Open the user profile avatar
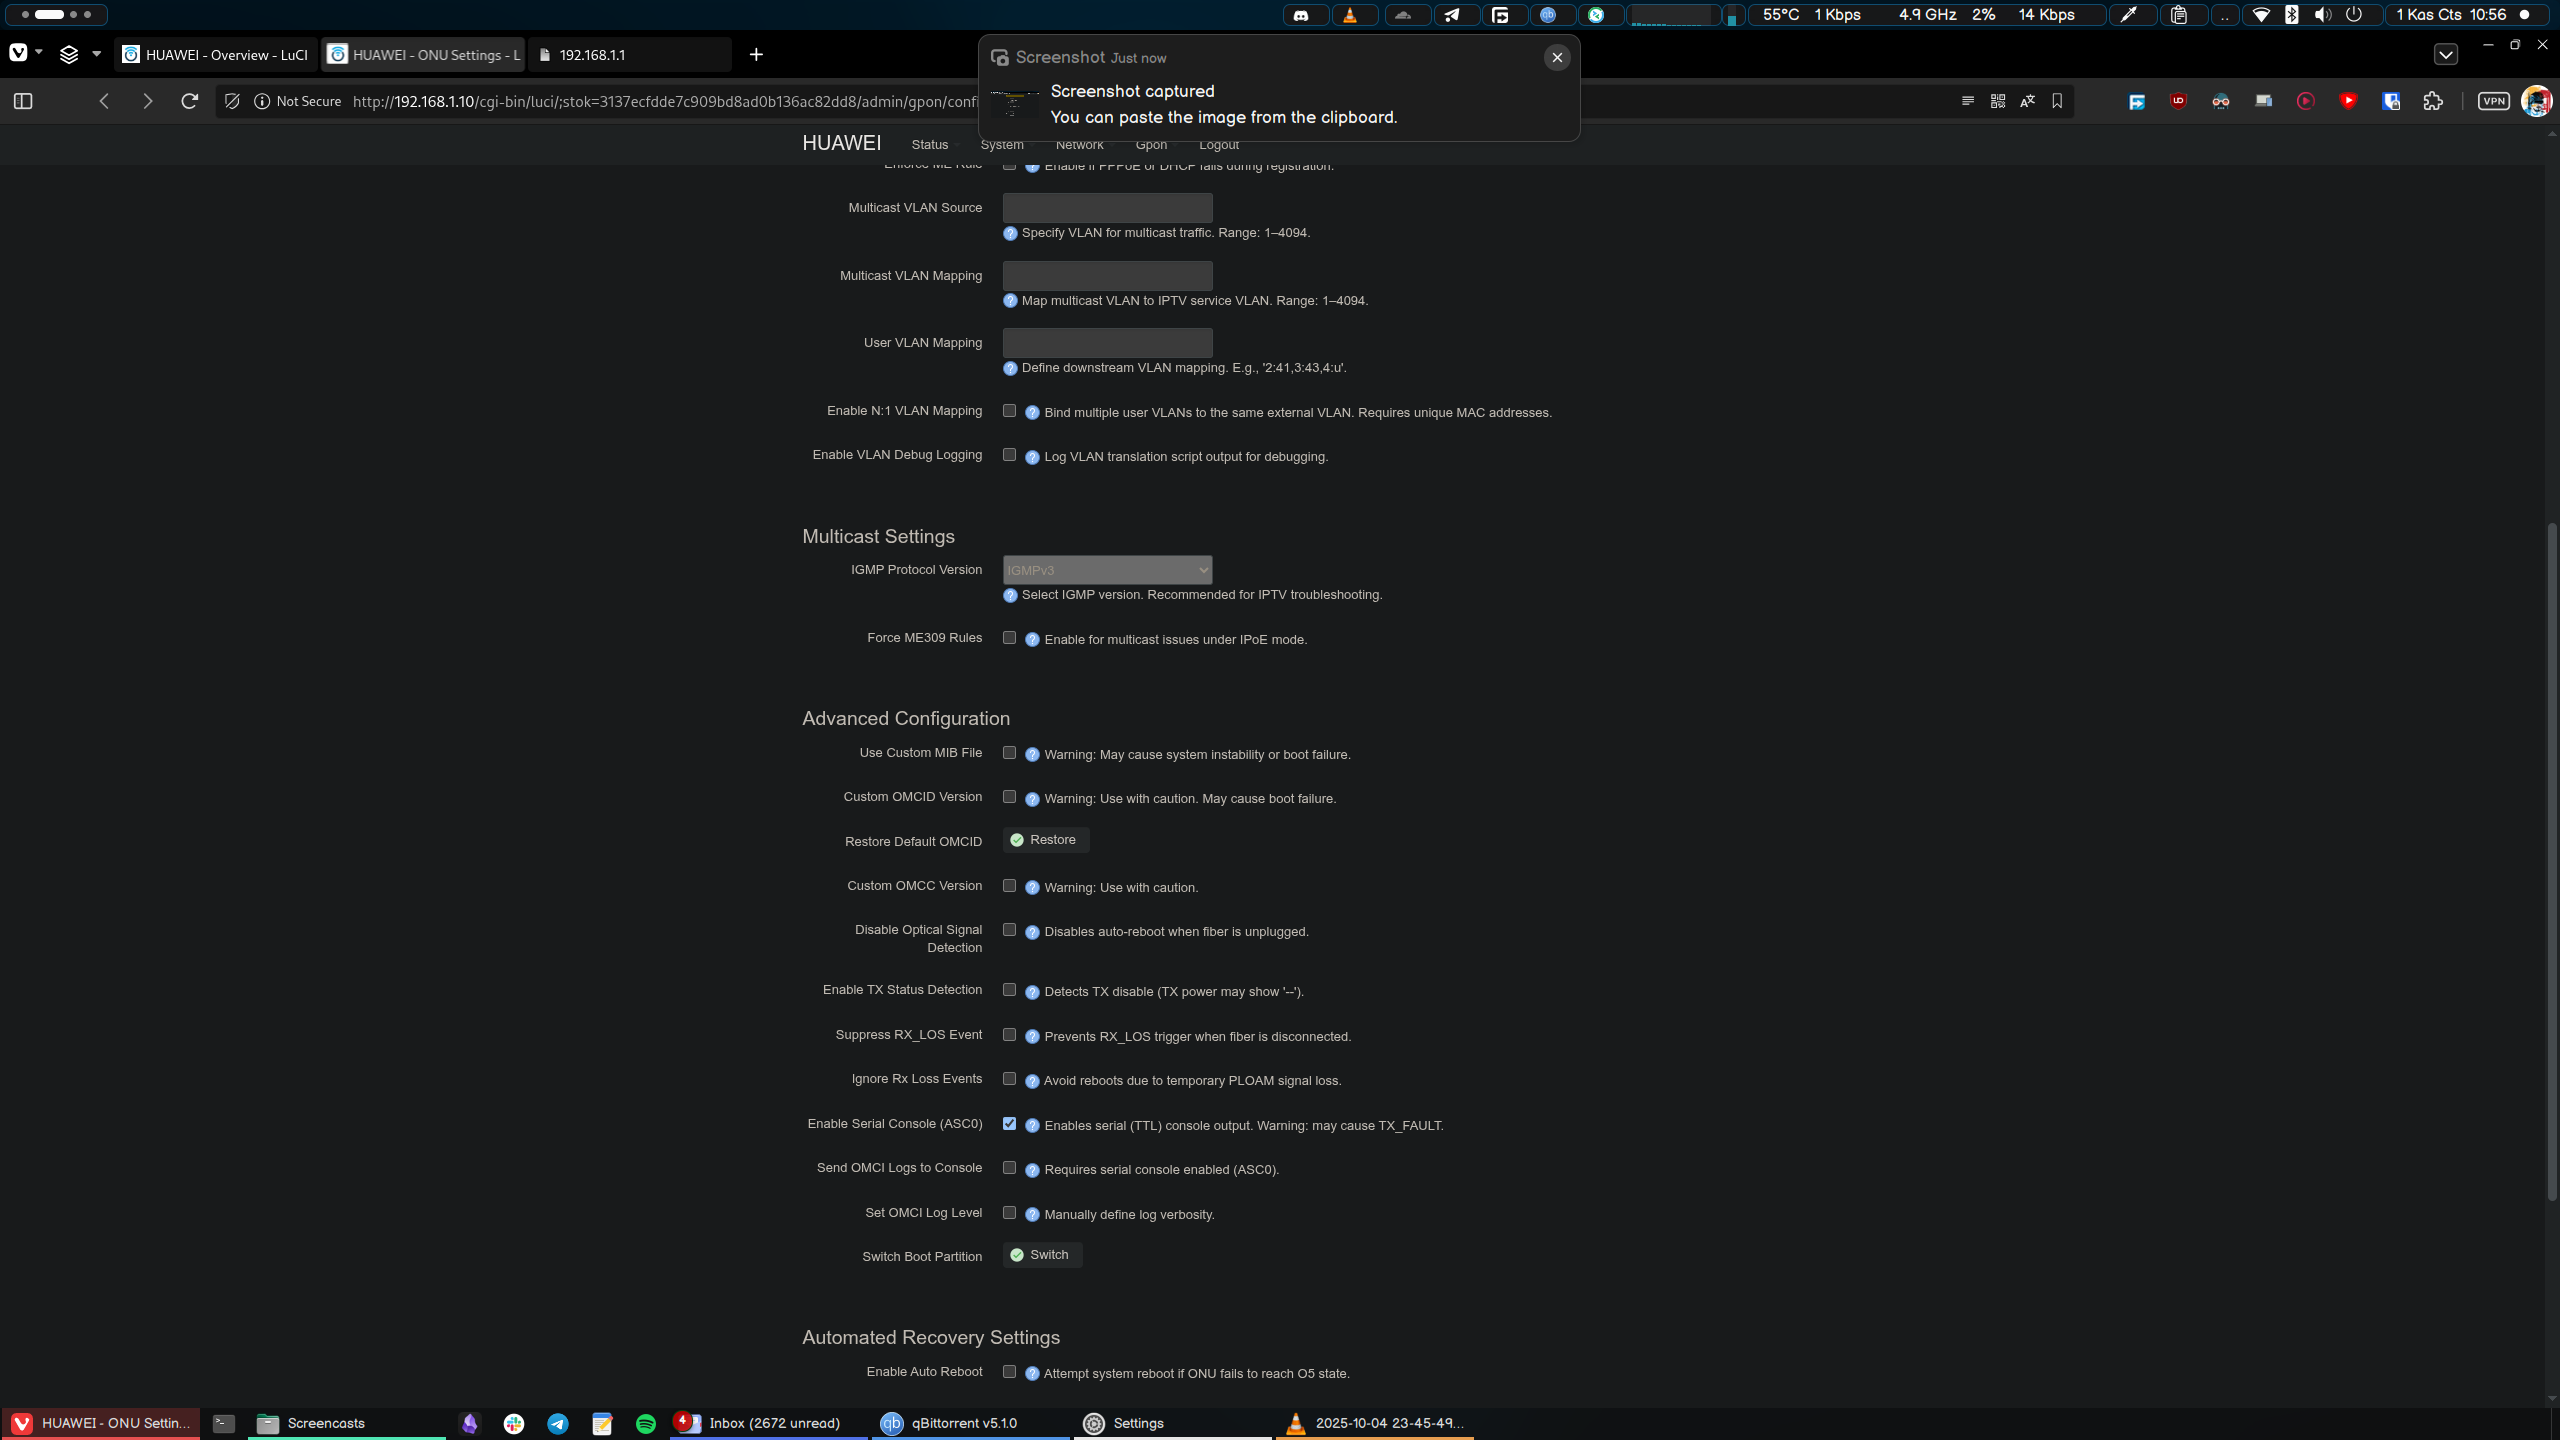The width and height of the screenshot is (2560, 1440). click(x=2536, y=101)
